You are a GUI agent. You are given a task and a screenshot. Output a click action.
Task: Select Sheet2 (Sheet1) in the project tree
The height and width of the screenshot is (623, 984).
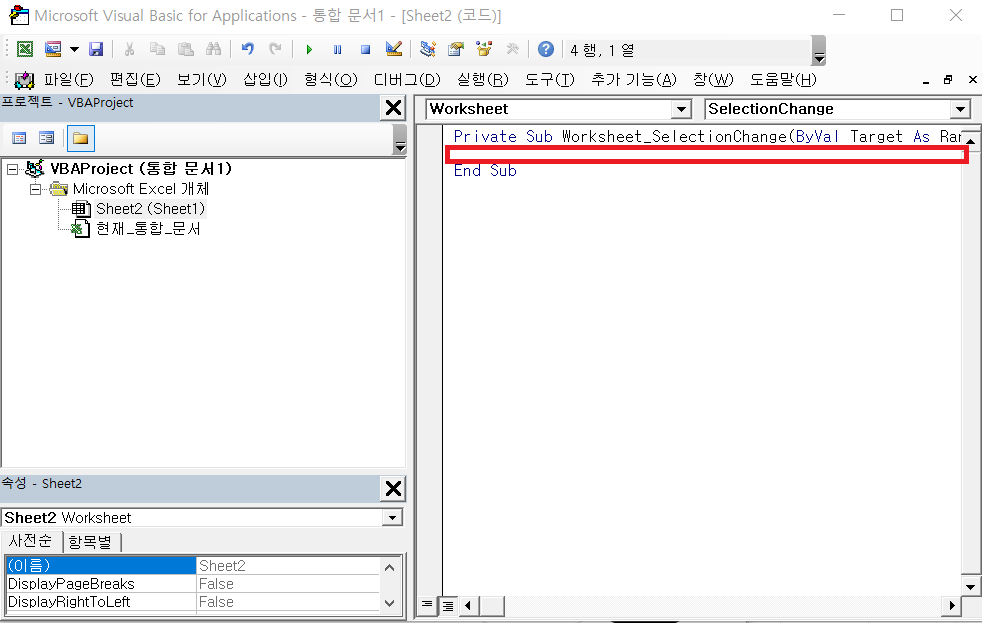tap(150, 209)
